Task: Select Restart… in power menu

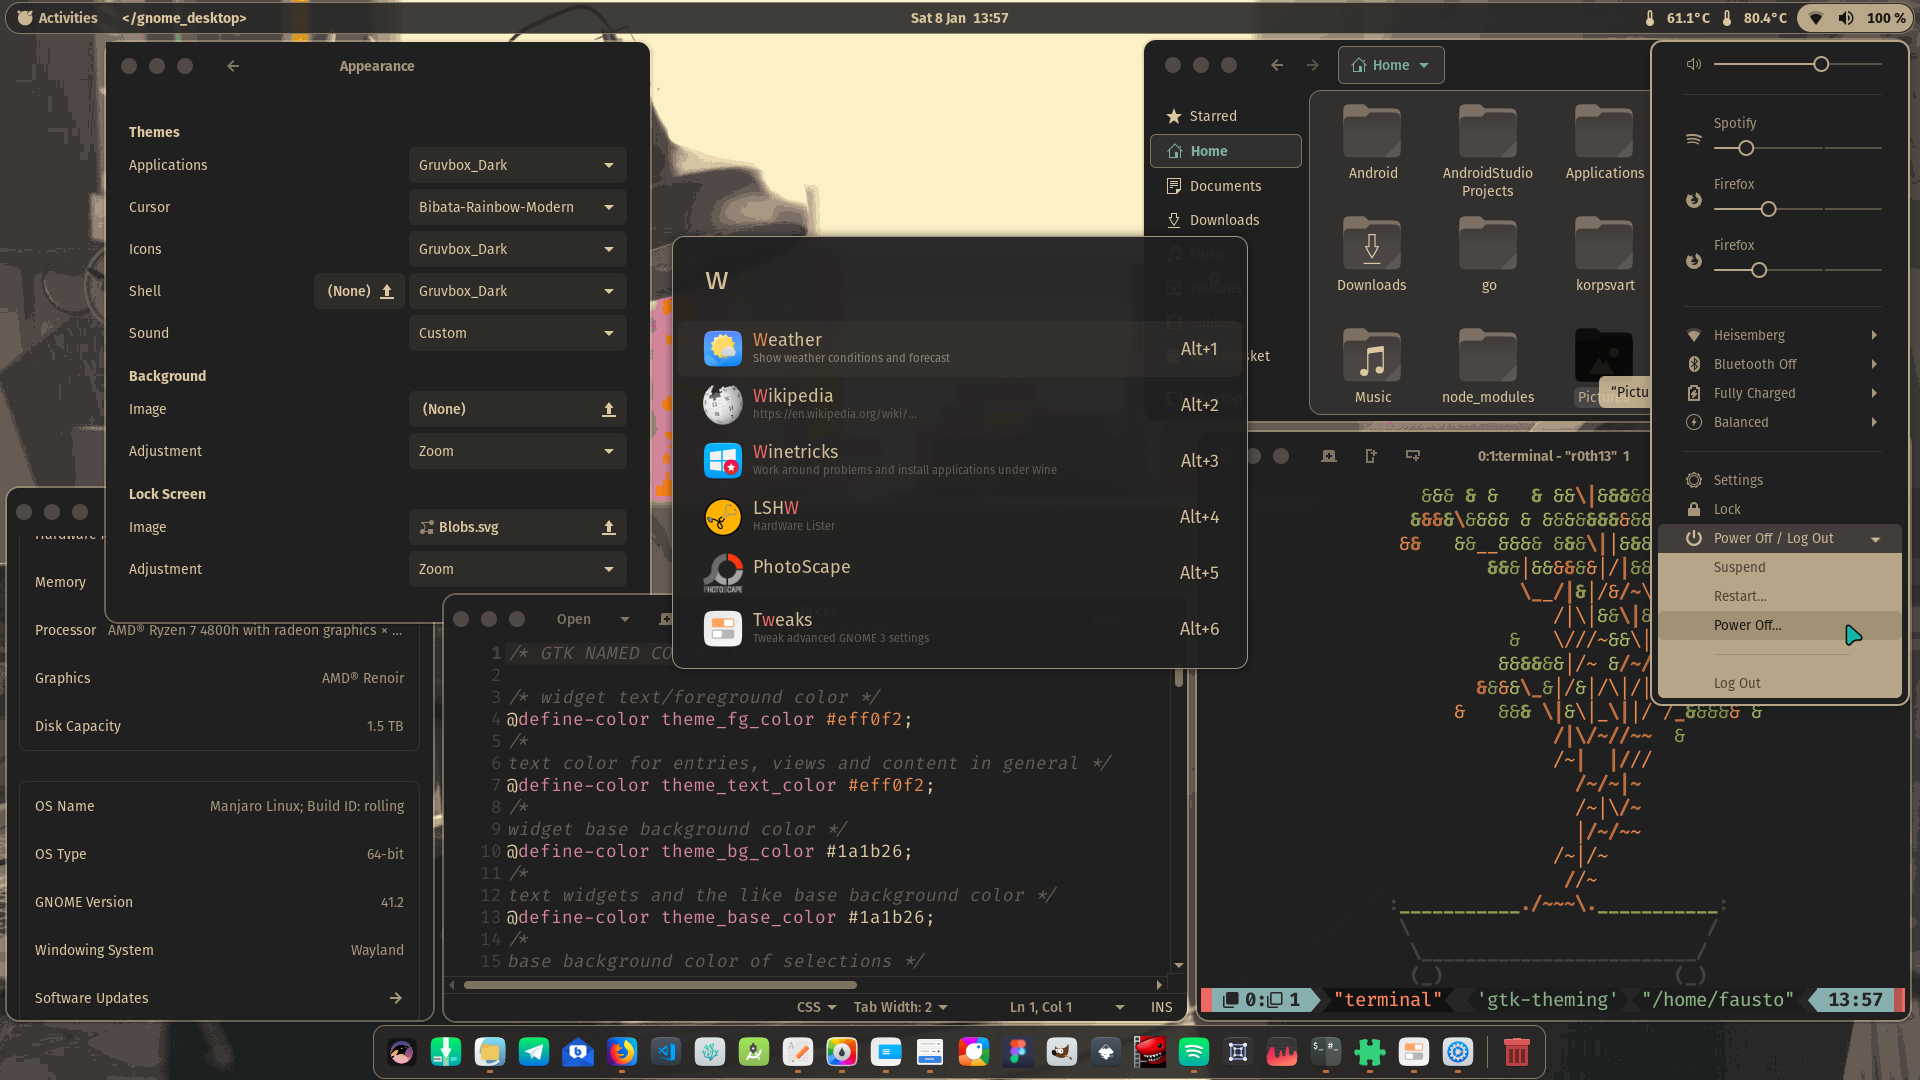Action: click(1780, 596)
